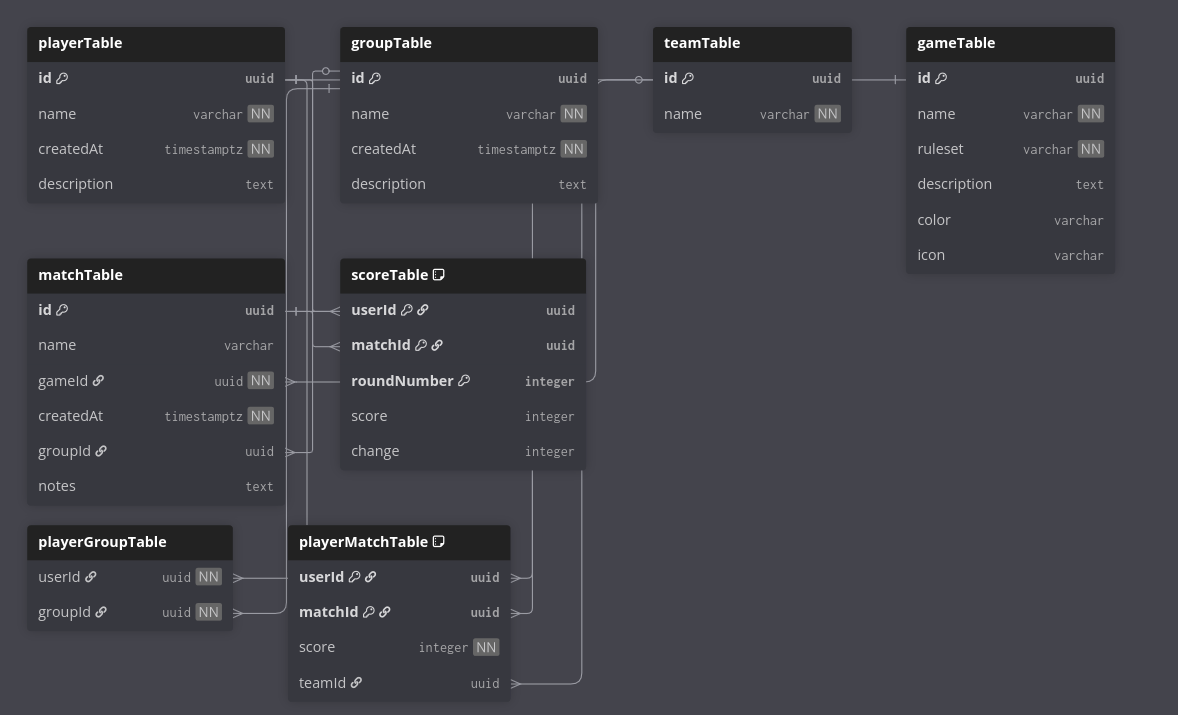Select the teamTable header
Screen dimensions: 1178x715
(752, 44)
